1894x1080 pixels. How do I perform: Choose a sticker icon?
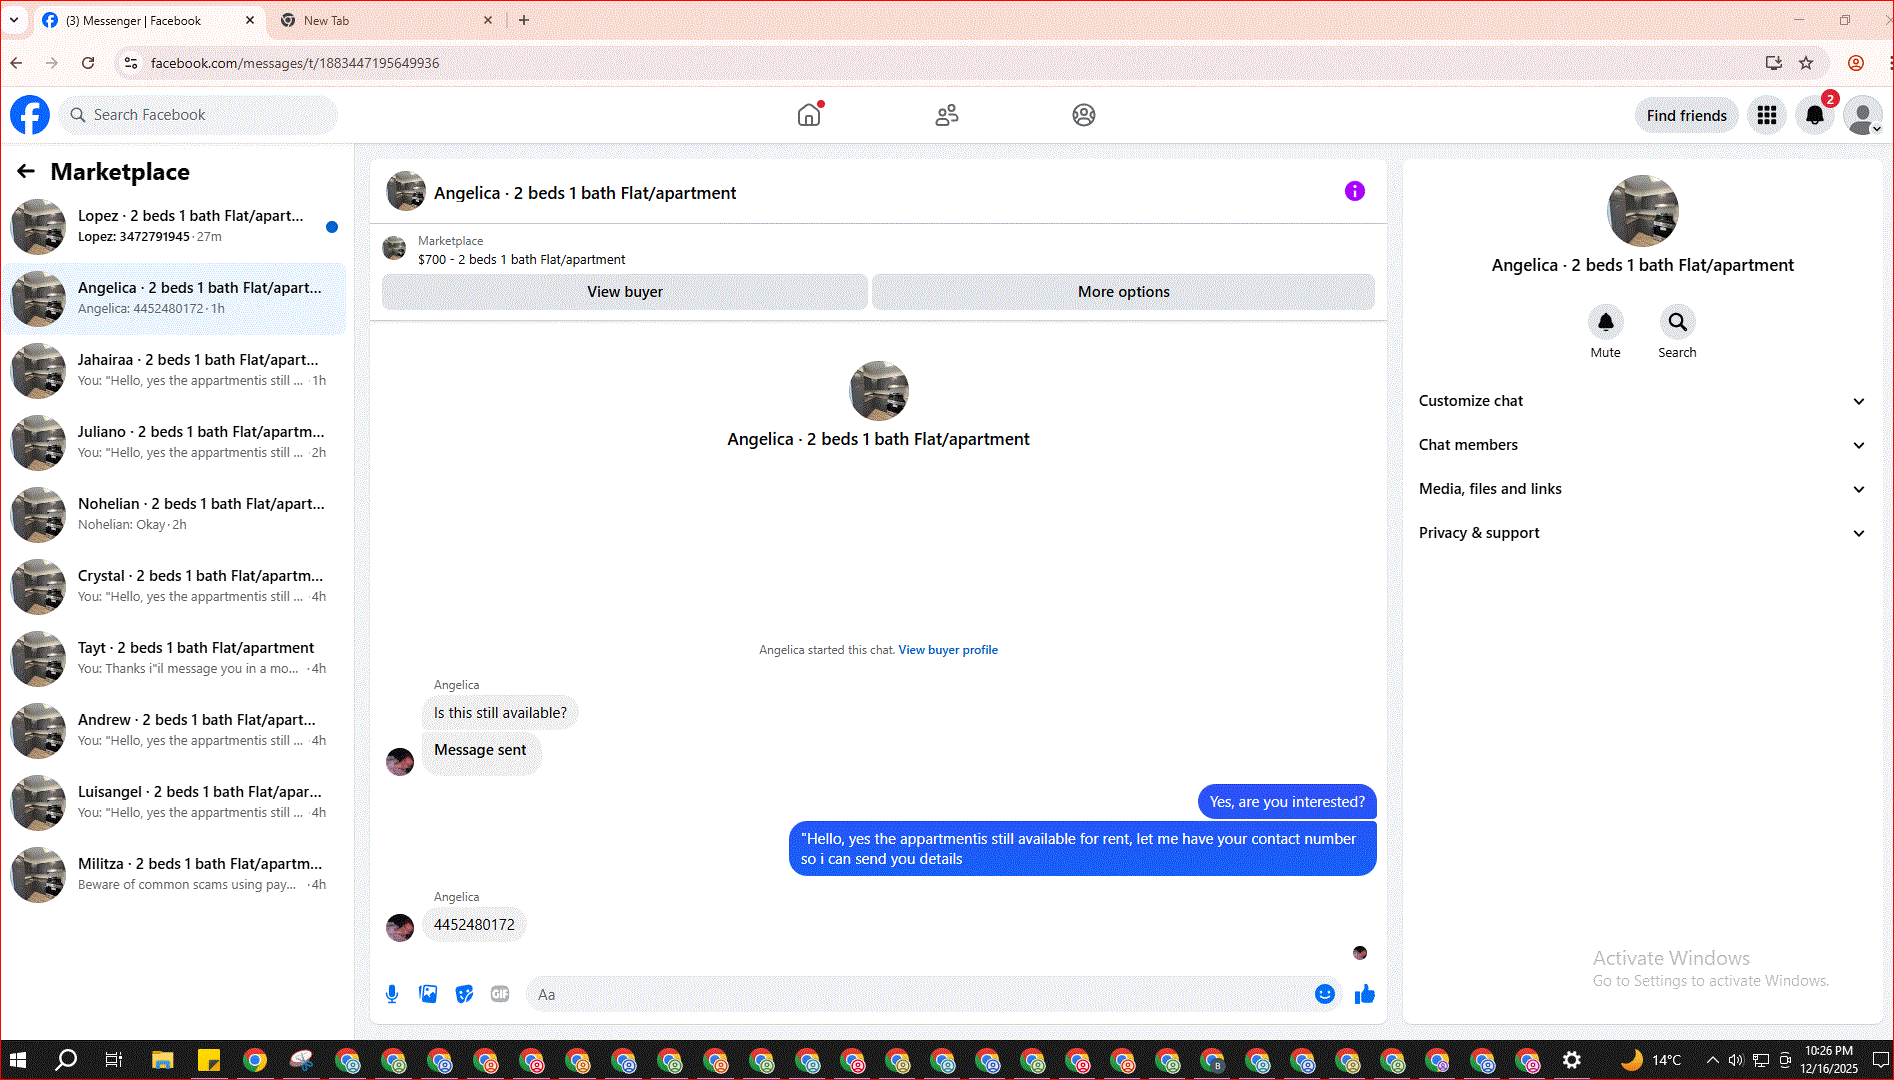[x=464, y=994]
